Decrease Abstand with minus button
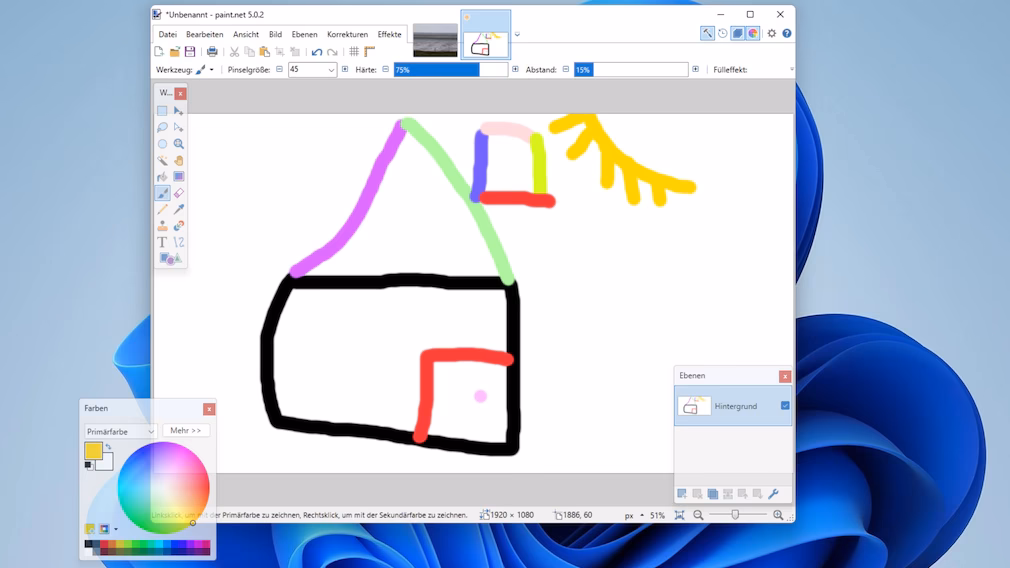 [x=566, y=69]
